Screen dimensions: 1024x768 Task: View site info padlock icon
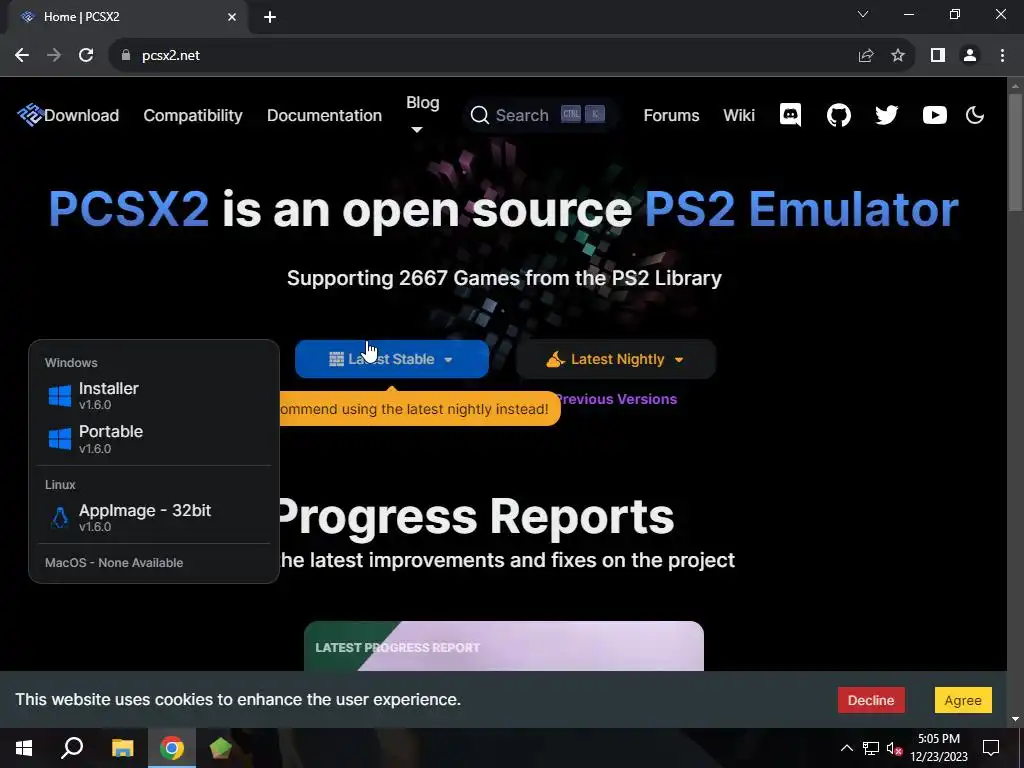click(126, 55)
